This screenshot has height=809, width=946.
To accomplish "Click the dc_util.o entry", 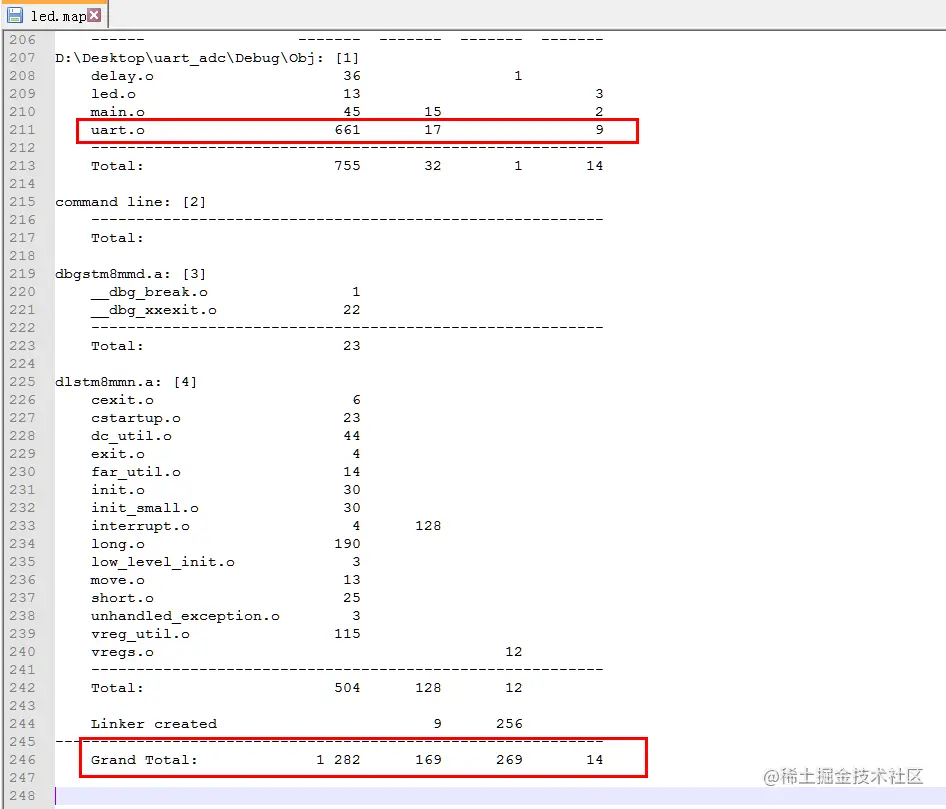I will (x=131, y=436).
